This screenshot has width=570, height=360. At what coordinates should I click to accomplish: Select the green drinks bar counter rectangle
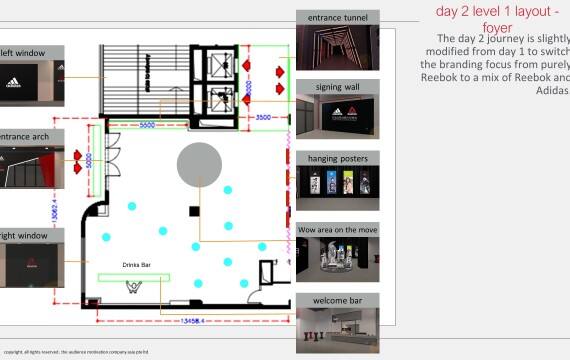tap(134, 278)
